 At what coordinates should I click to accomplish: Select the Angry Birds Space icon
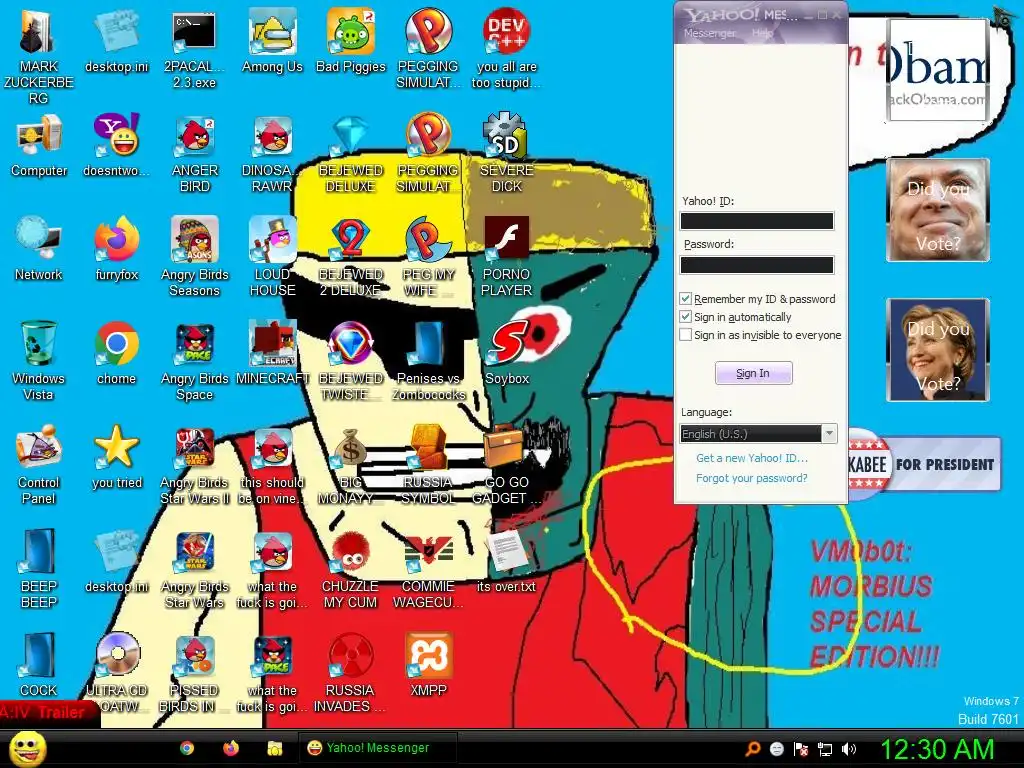click(x=195, y=360)
